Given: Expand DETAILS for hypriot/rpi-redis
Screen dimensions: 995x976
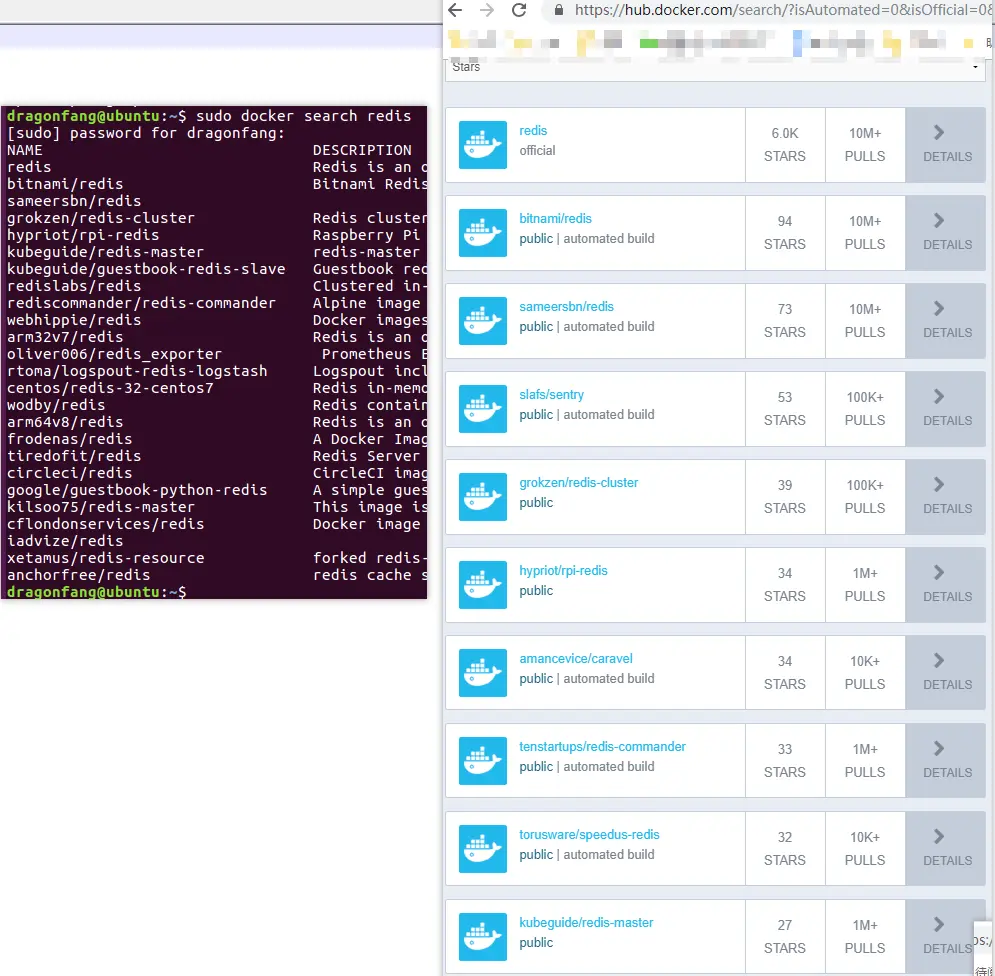Looking at the screenshot, I should (x=946, y=585).
